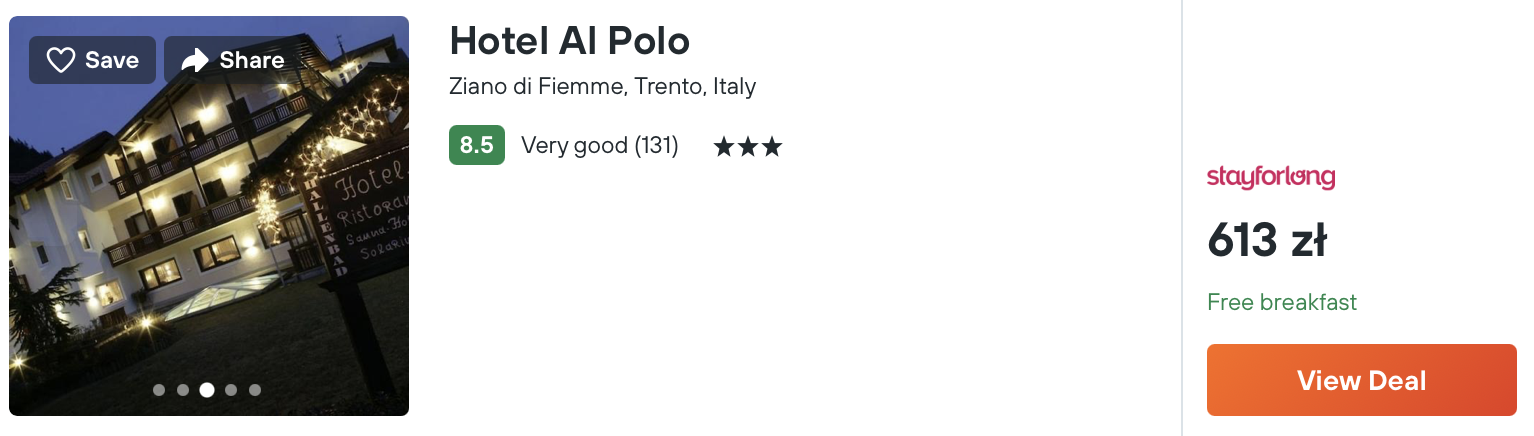1534x436 pixels.
Task: Jump to the first photo carousel dot
Action: click(159, 390)
